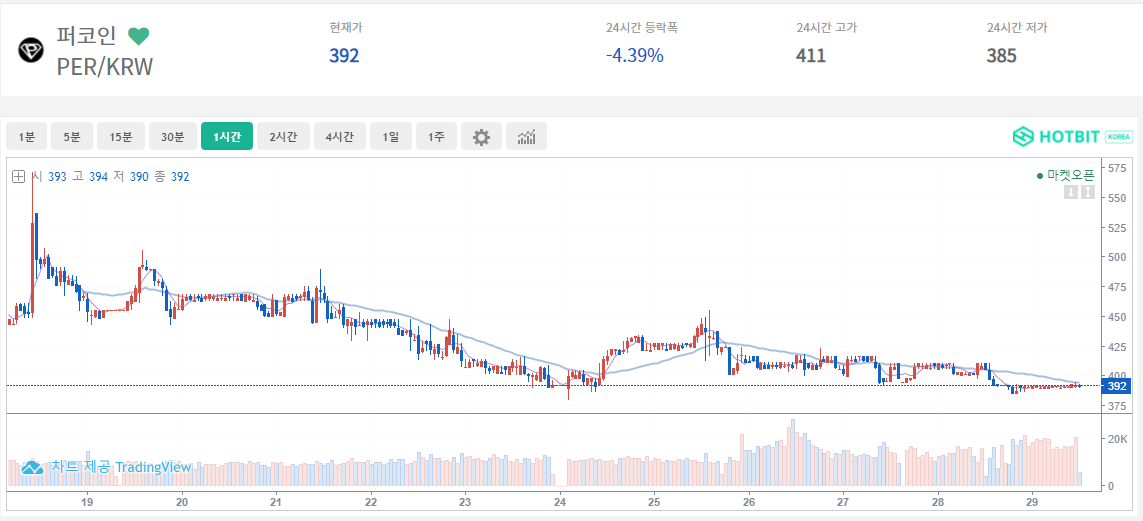Click the PER/KRW pair label
1143x521 pixels.
(105, 67)
